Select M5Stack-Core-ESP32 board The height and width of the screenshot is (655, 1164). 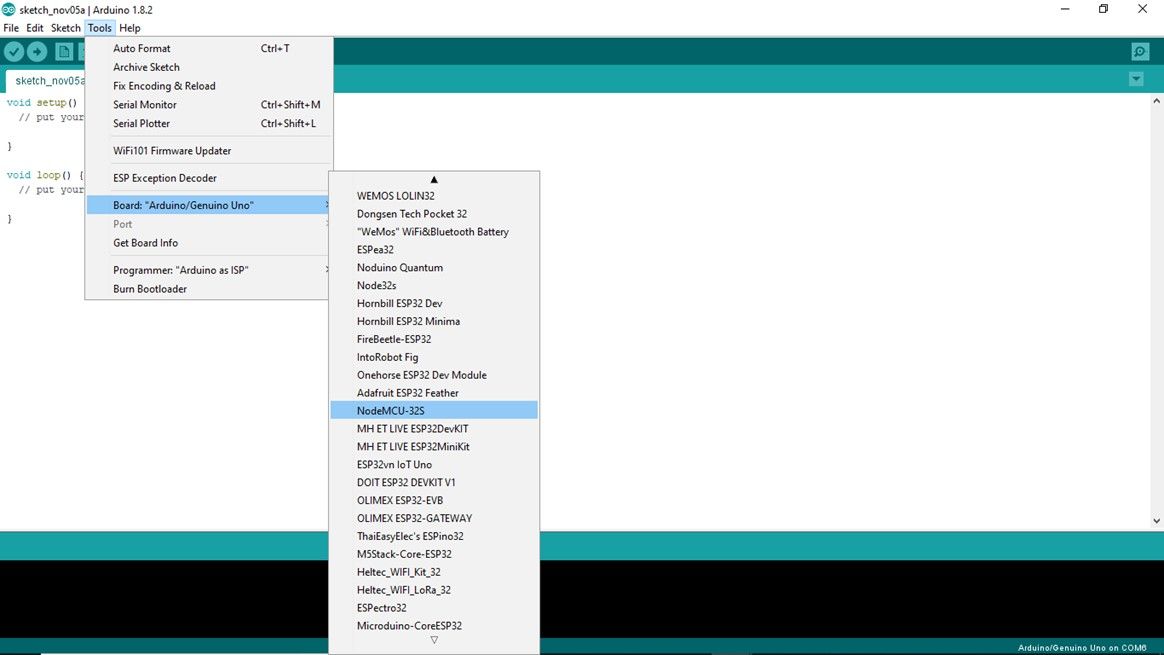434,554
